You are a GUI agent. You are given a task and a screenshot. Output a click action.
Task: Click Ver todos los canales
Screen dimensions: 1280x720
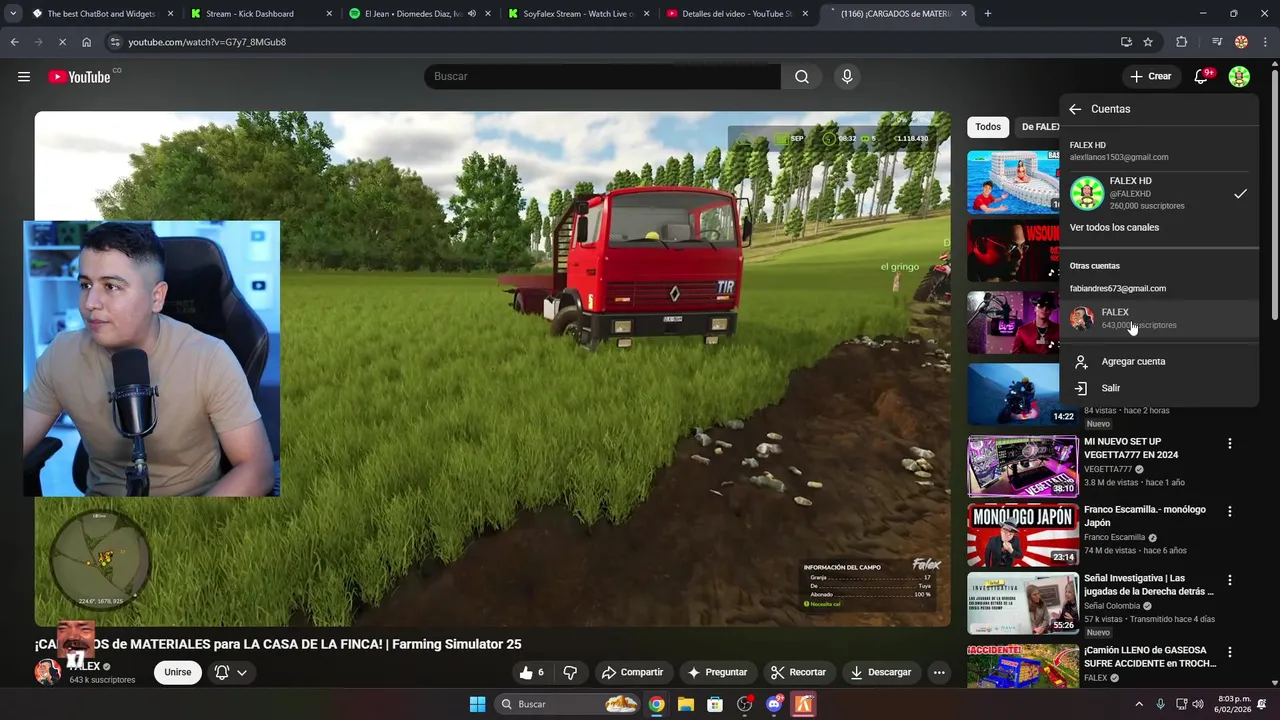click(1114, 228)
